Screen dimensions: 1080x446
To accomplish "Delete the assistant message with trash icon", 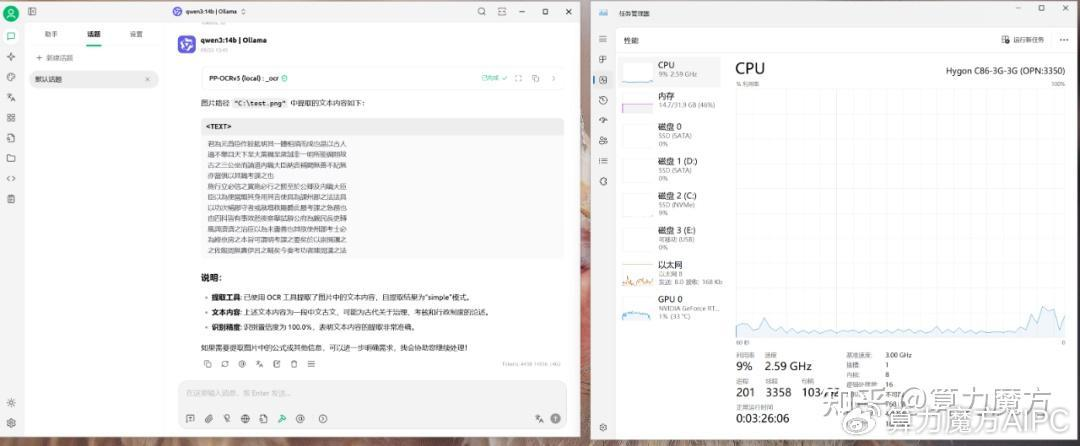I will (294, 364).
